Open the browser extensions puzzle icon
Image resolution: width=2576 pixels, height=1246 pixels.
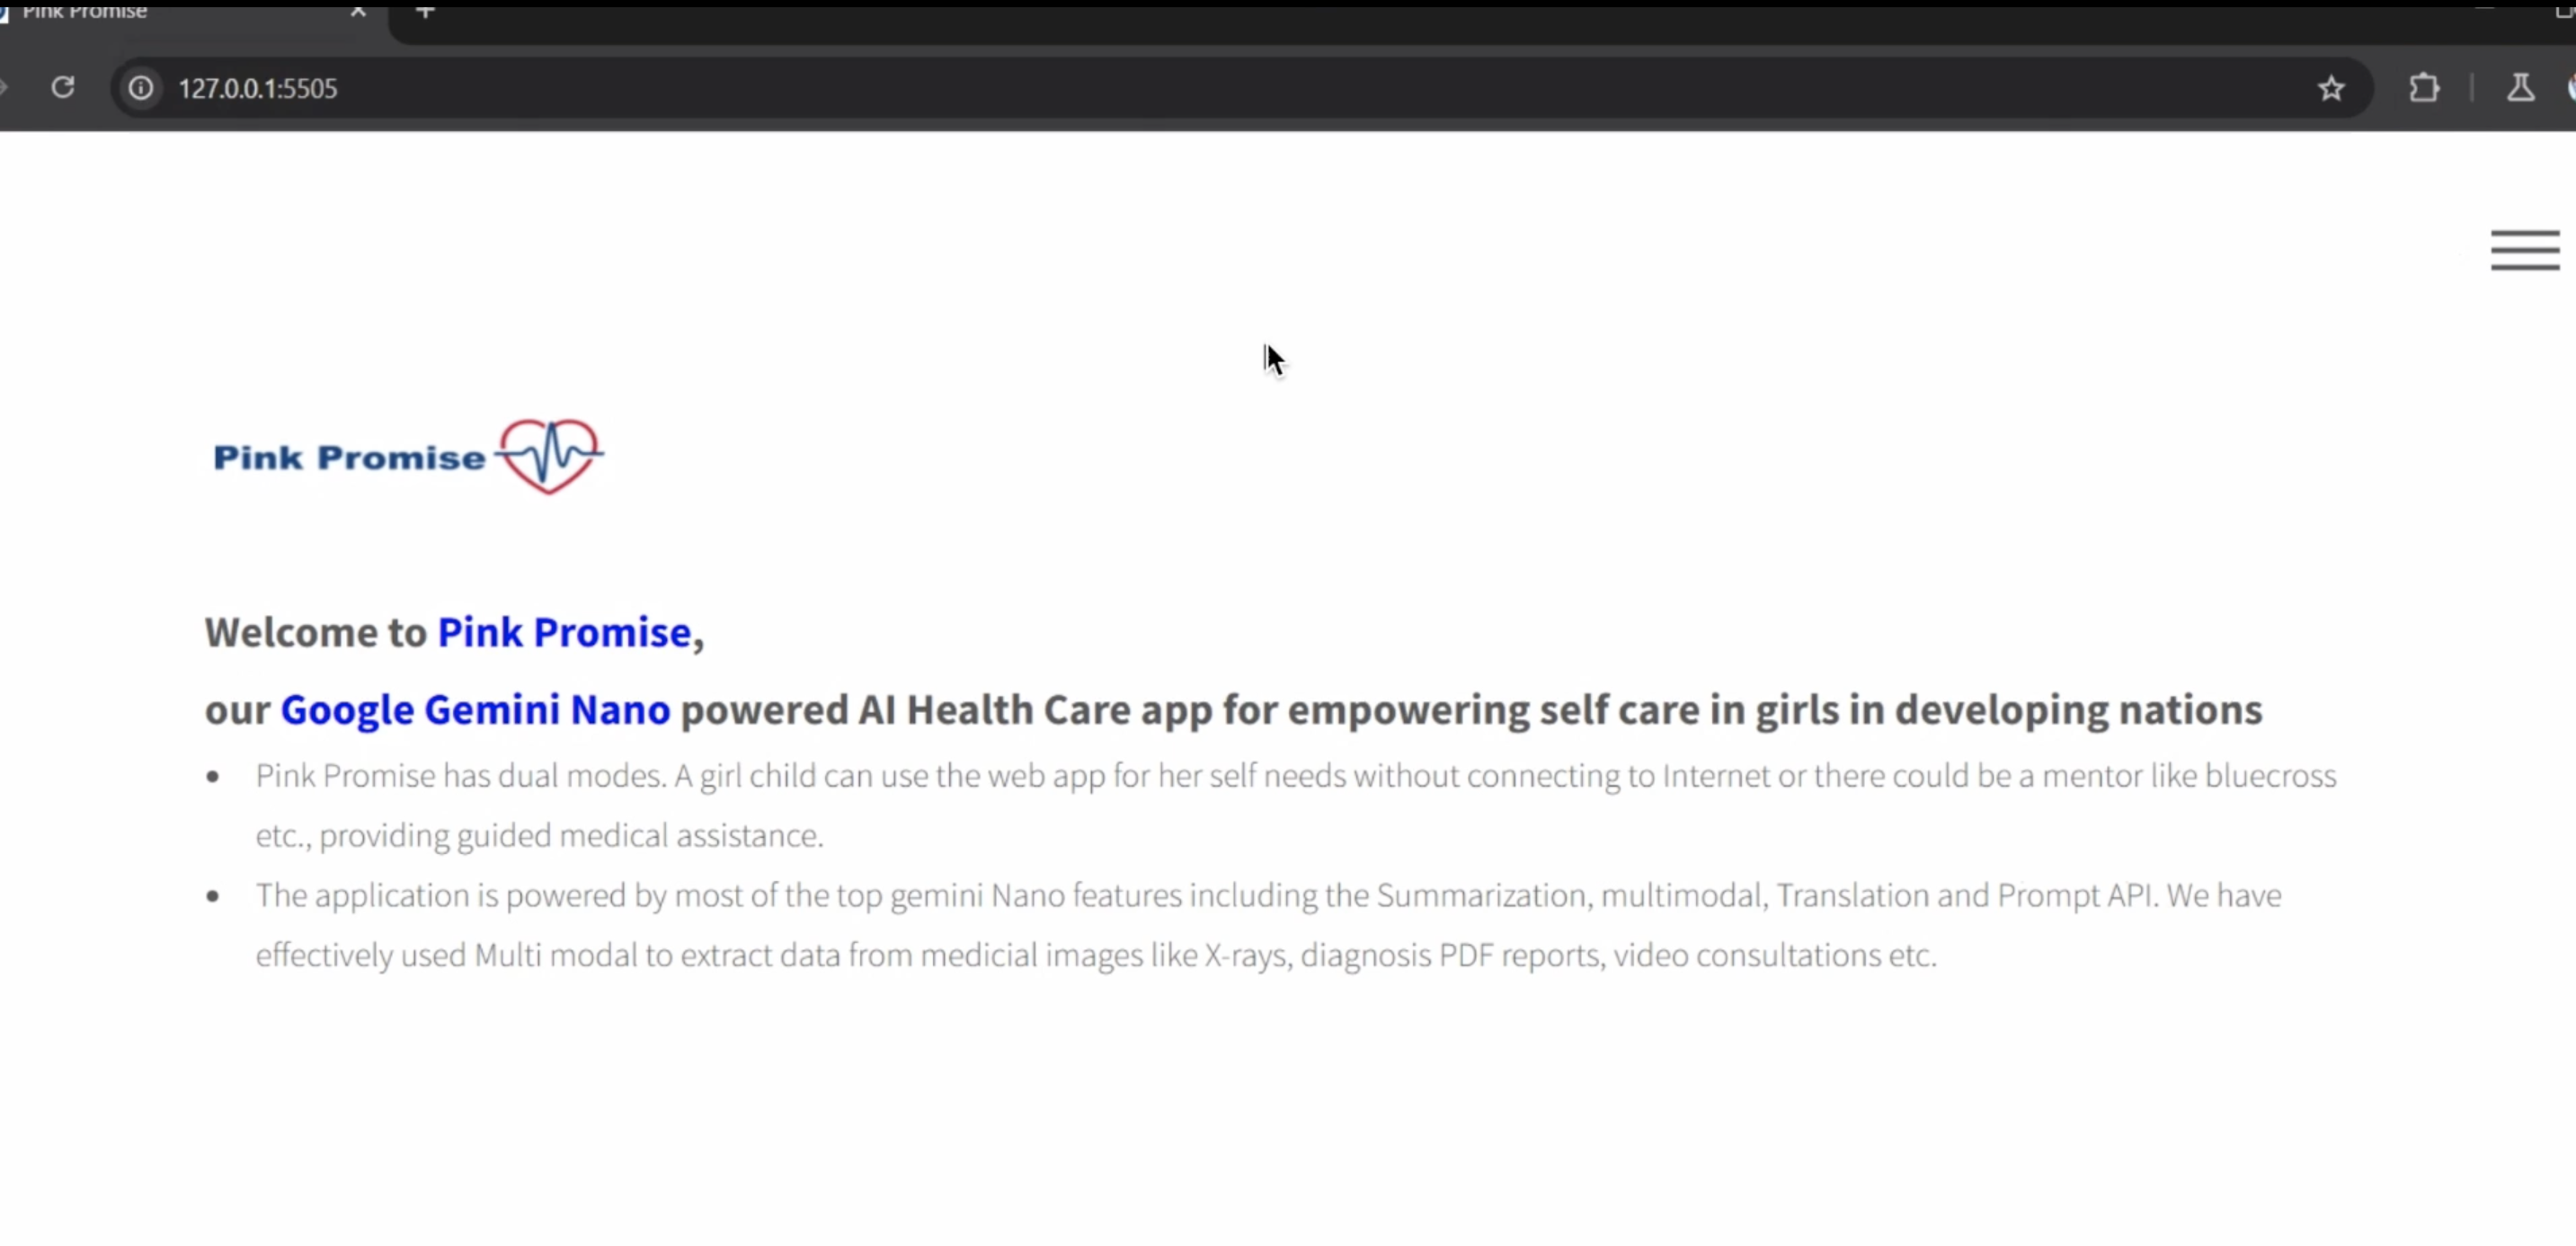pyautogui.click(x=2424, y=88)
